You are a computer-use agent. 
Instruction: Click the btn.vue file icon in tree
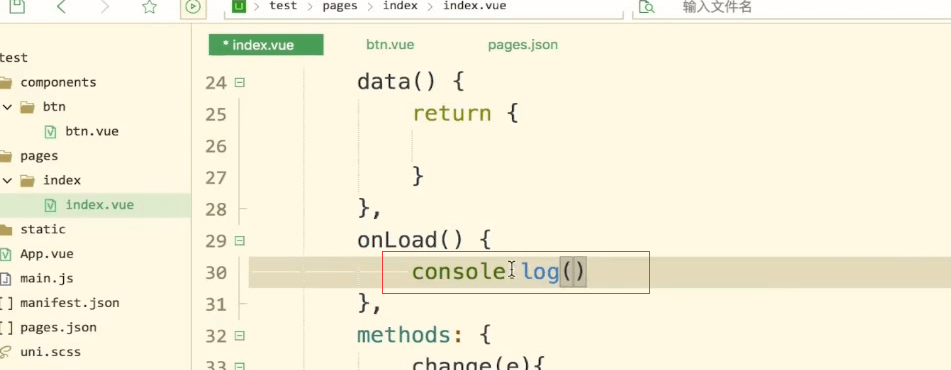click(51, 132)
